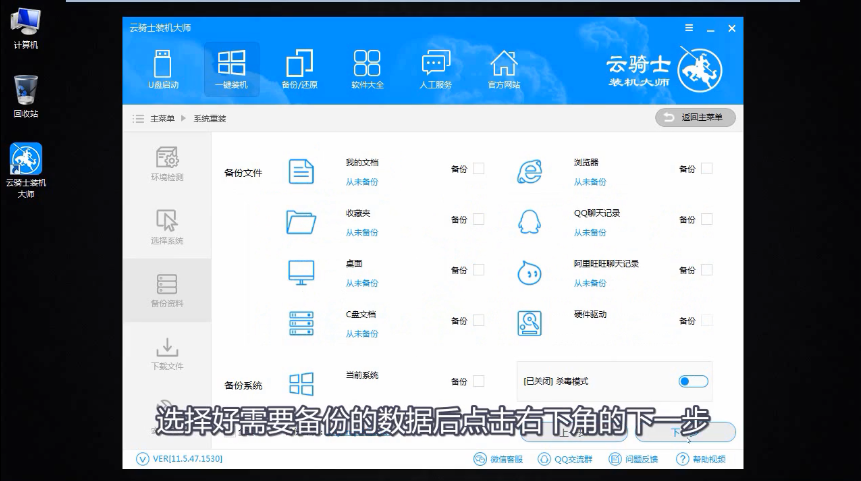861x481 pixels.
Task: Check backup box for 硬件驱动
Action: 707,320
